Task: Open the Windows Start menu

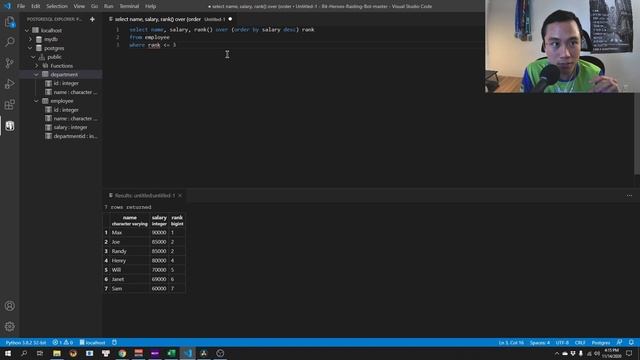Action: (x=8, y=353)
